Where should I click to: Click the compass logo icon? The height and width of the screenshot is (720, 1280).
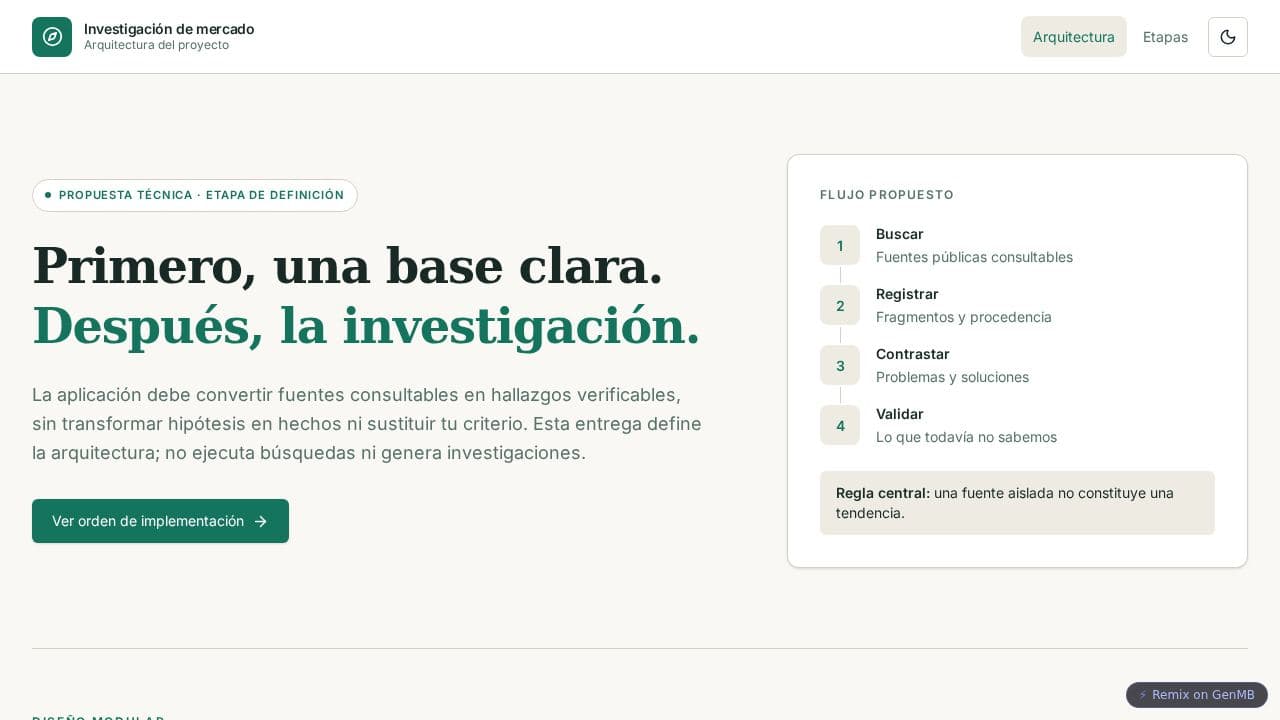click(52, 37)
